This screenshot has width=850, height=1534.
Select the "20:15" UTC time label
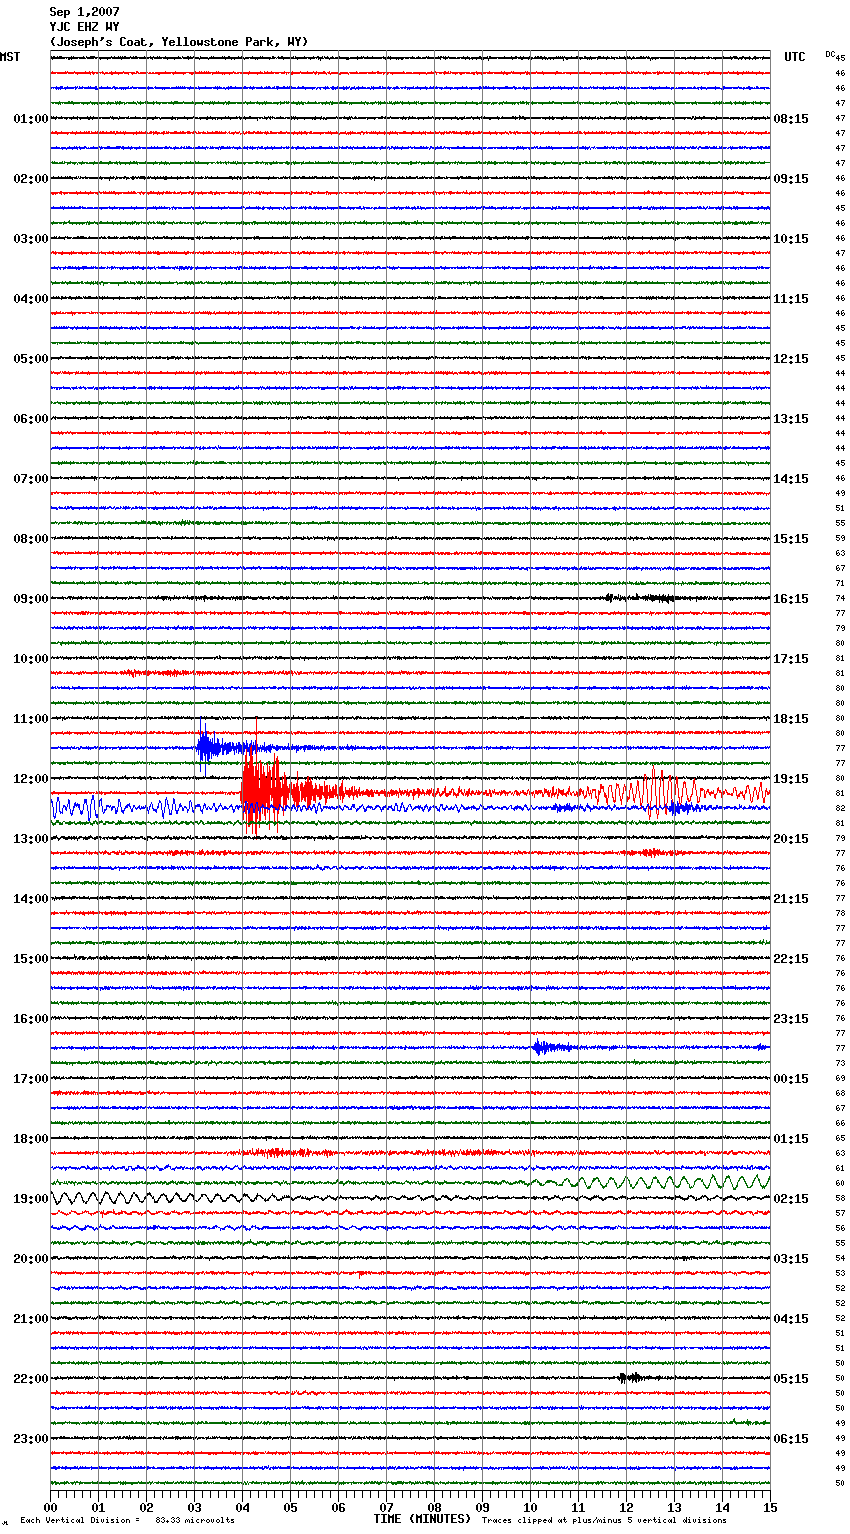pos(791,839)
